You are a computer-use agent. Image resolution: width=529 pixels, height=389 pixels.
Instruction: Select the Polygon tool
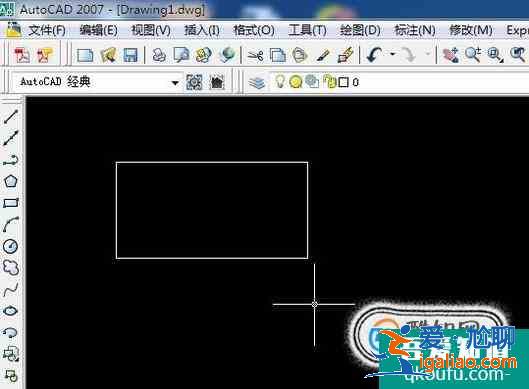[x=10, y=181]
